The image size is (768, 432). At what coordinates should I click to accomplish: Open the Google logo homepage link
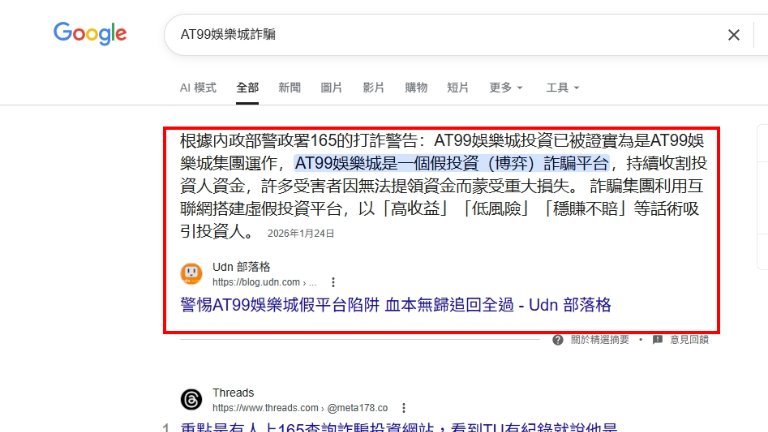90,33
